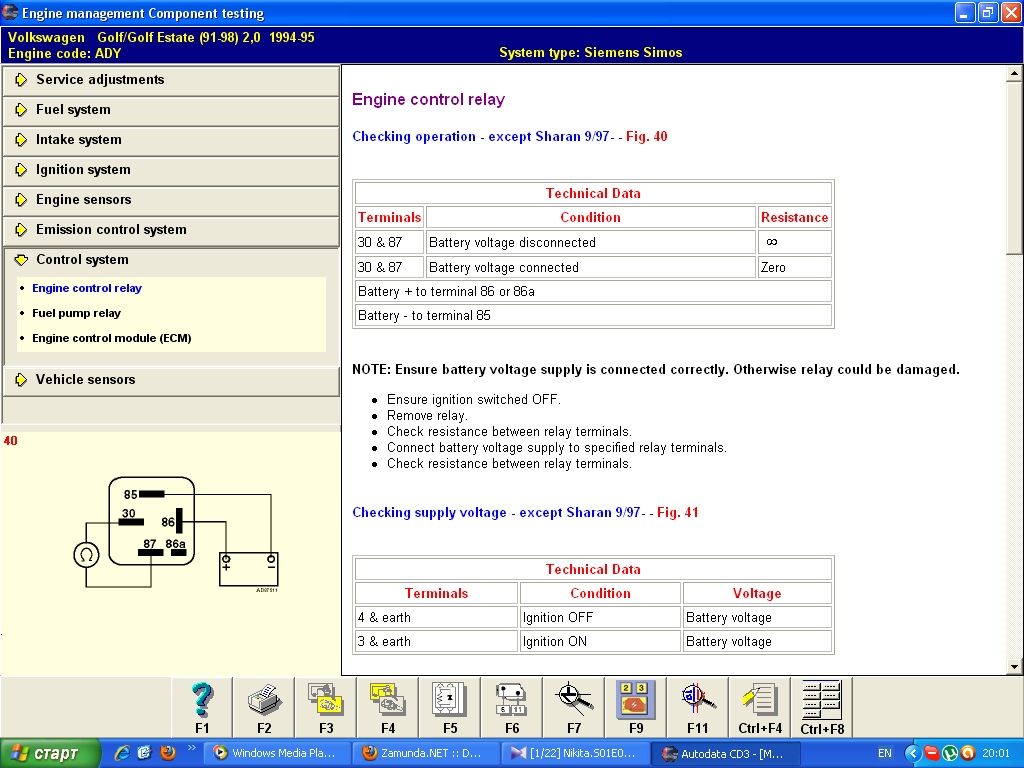Open Engine control module (ECM) item
Viewport: 1024px width, 768px height.
[111, 338]
